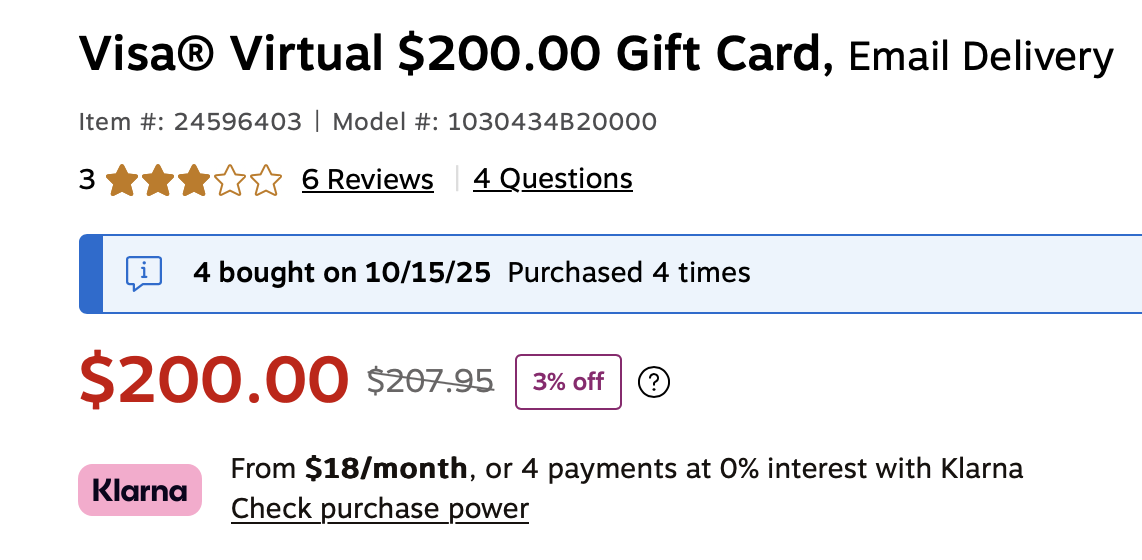1142x560 pixels.
Task: Click the 3% off discount badge
Action: pyautogui.click(x=568, y=382)
